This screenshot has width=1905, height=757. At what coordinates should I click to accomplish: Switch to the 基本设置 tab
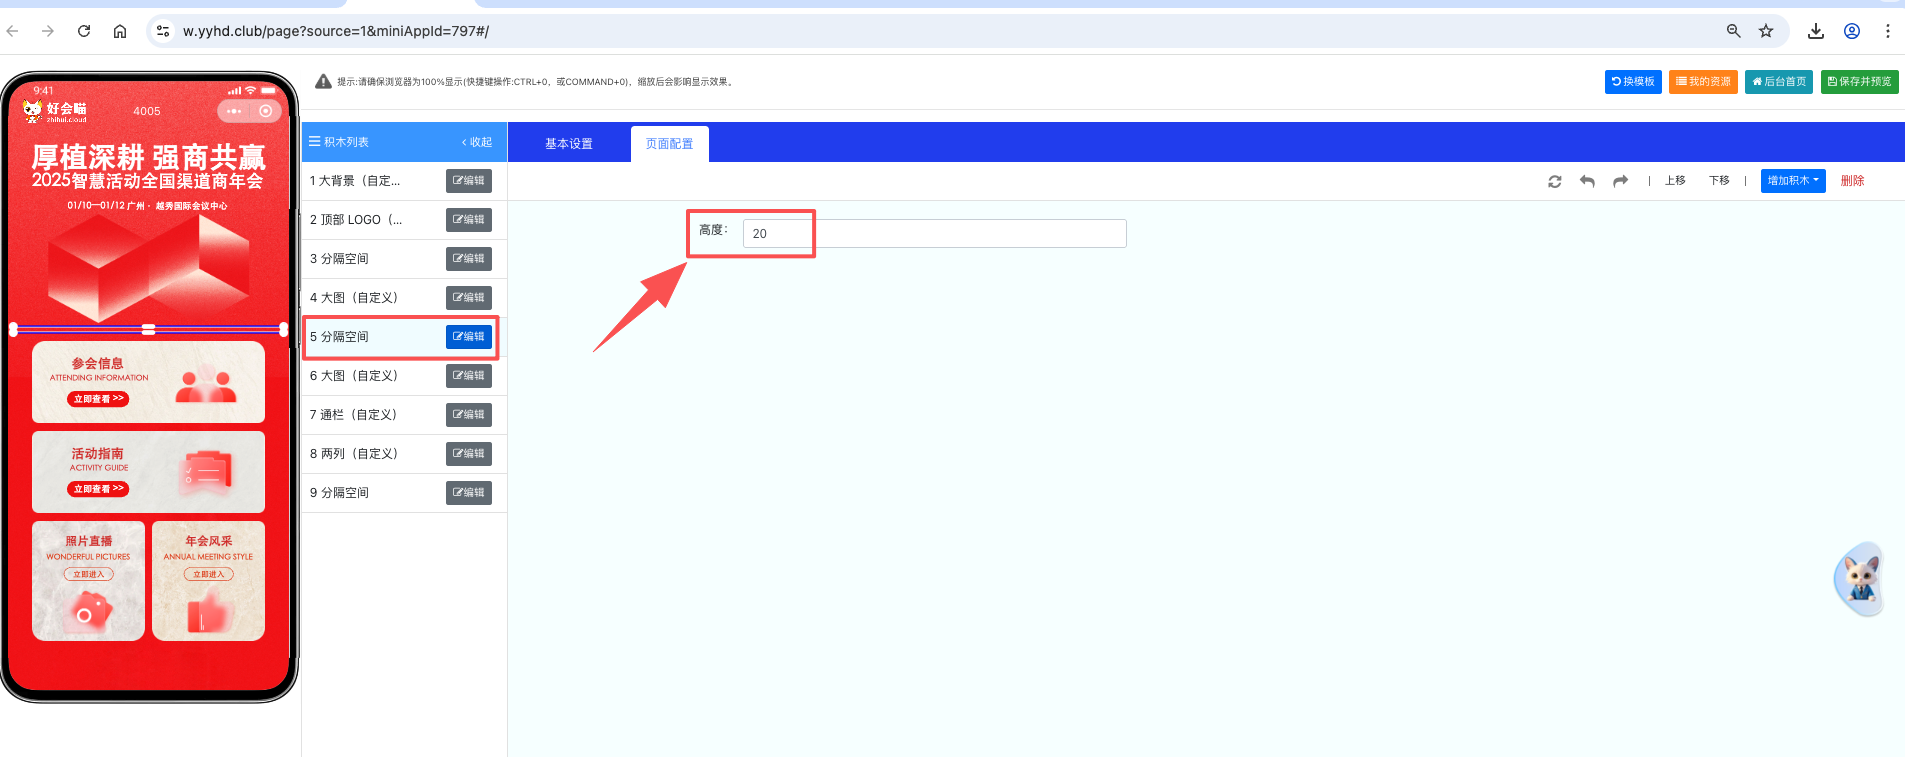tap(568, 144)
